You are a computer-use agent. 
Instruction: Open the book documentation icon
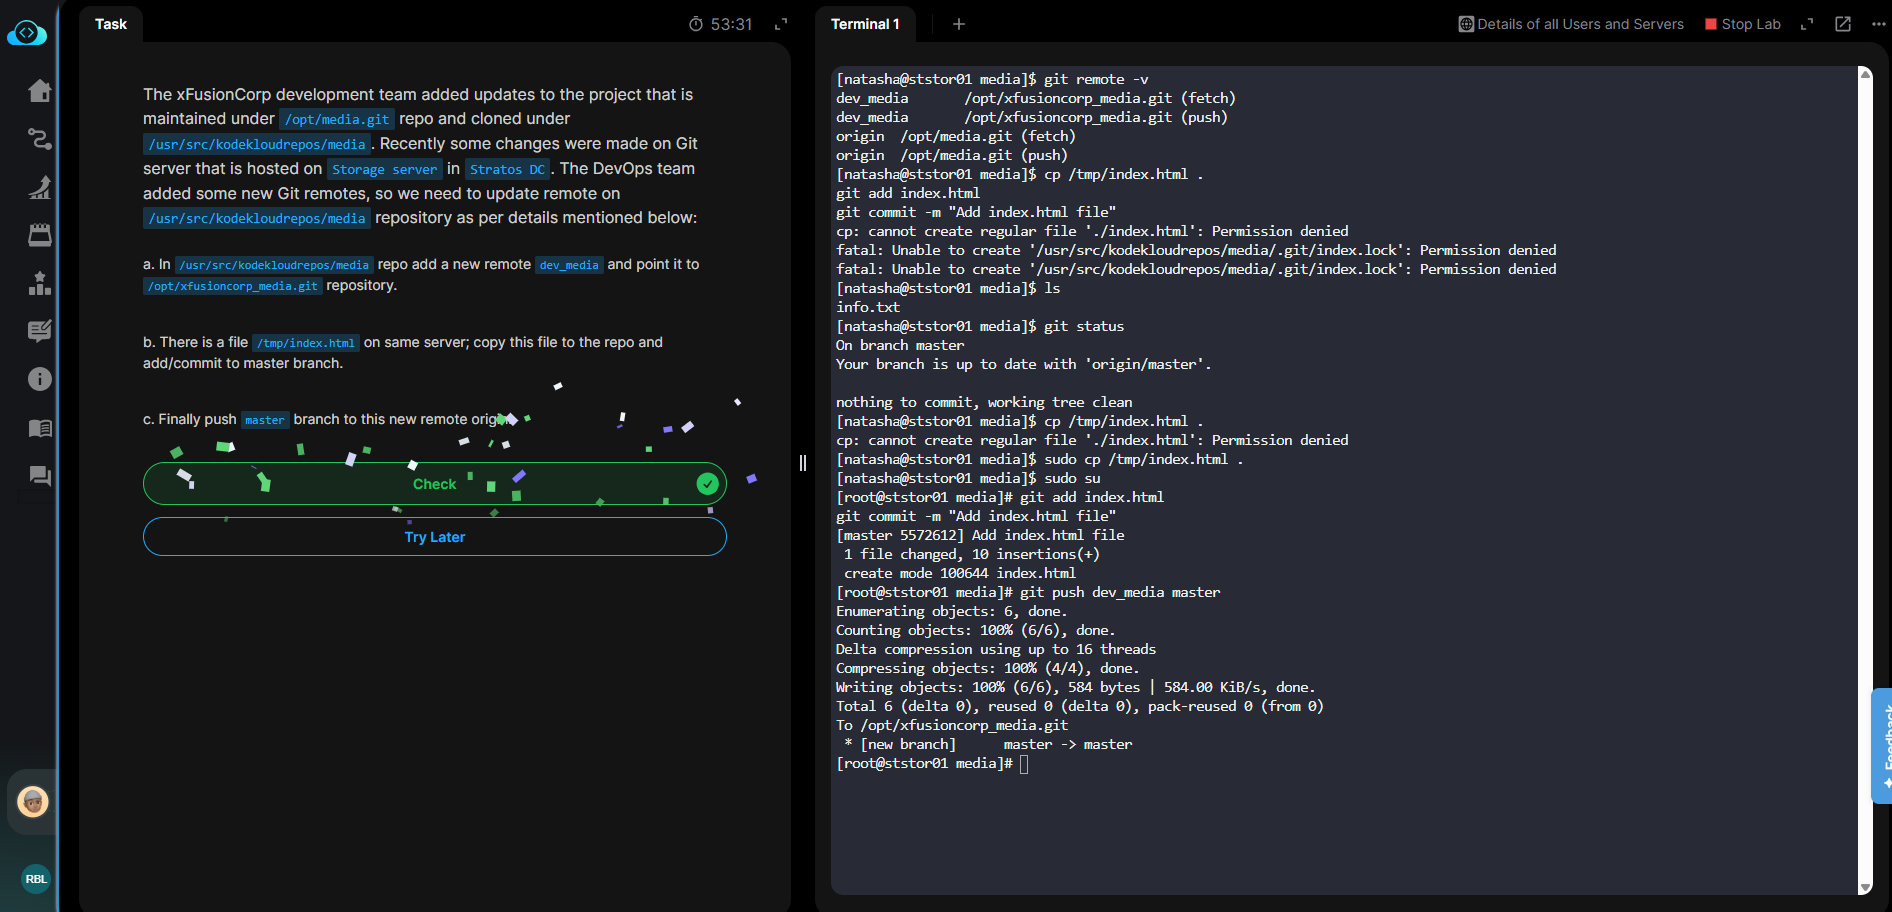point(39,428)
